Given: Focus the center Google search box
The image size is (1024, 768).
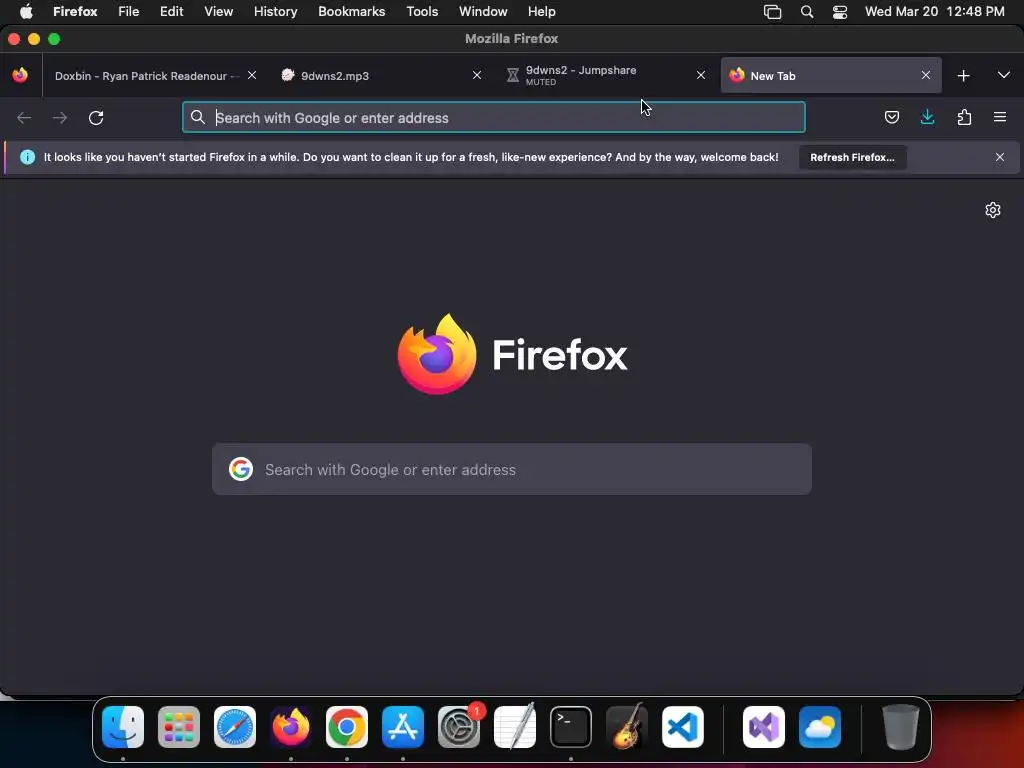Looking at the screenshot, I should click(x=512, y=469).
